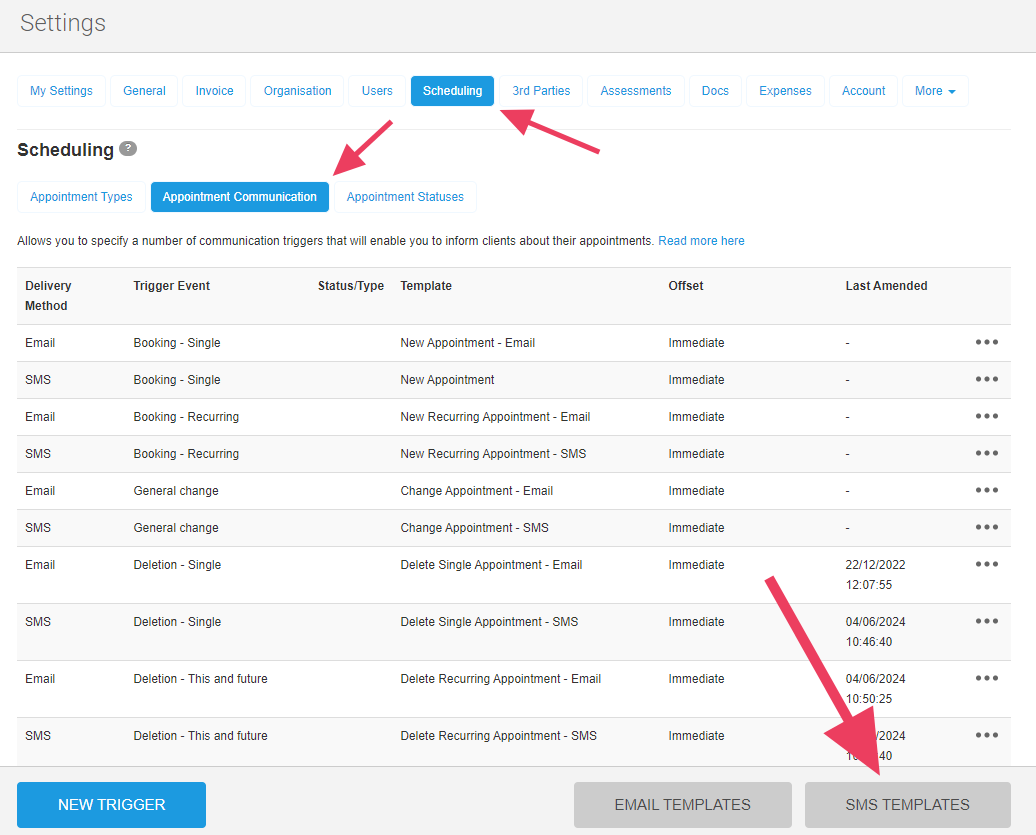The height and width of the screenshot is (835, 1036).
Task: Open the Invoice settings tab
Action: tap(214, 91)
